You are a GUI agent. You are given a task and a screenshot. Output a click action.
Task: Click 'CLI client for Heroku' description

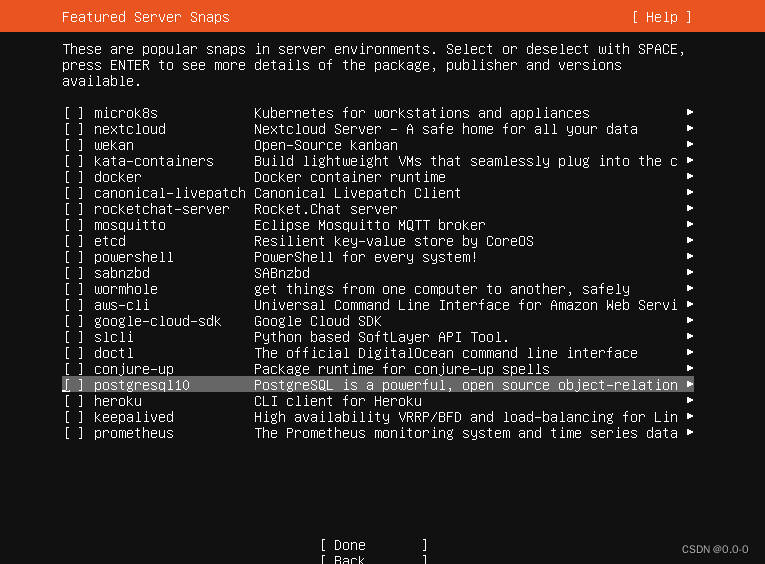[338, 401]
